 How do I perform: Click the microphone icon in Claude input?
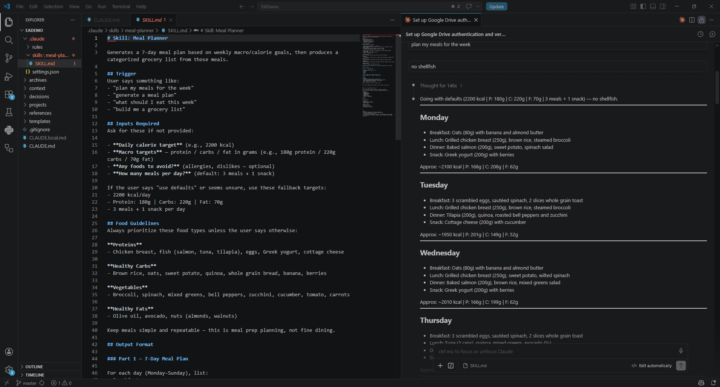[x=681, y=351]
